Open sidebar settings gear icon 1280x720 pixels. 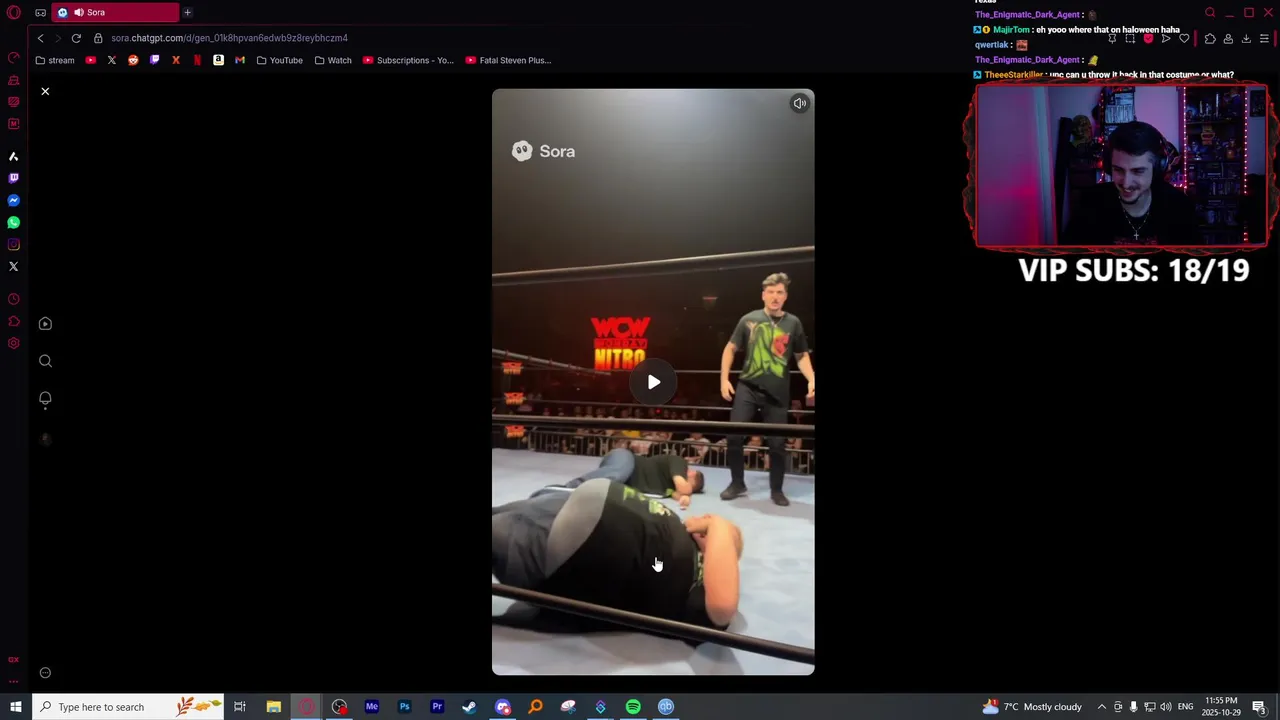coord(14,343)
